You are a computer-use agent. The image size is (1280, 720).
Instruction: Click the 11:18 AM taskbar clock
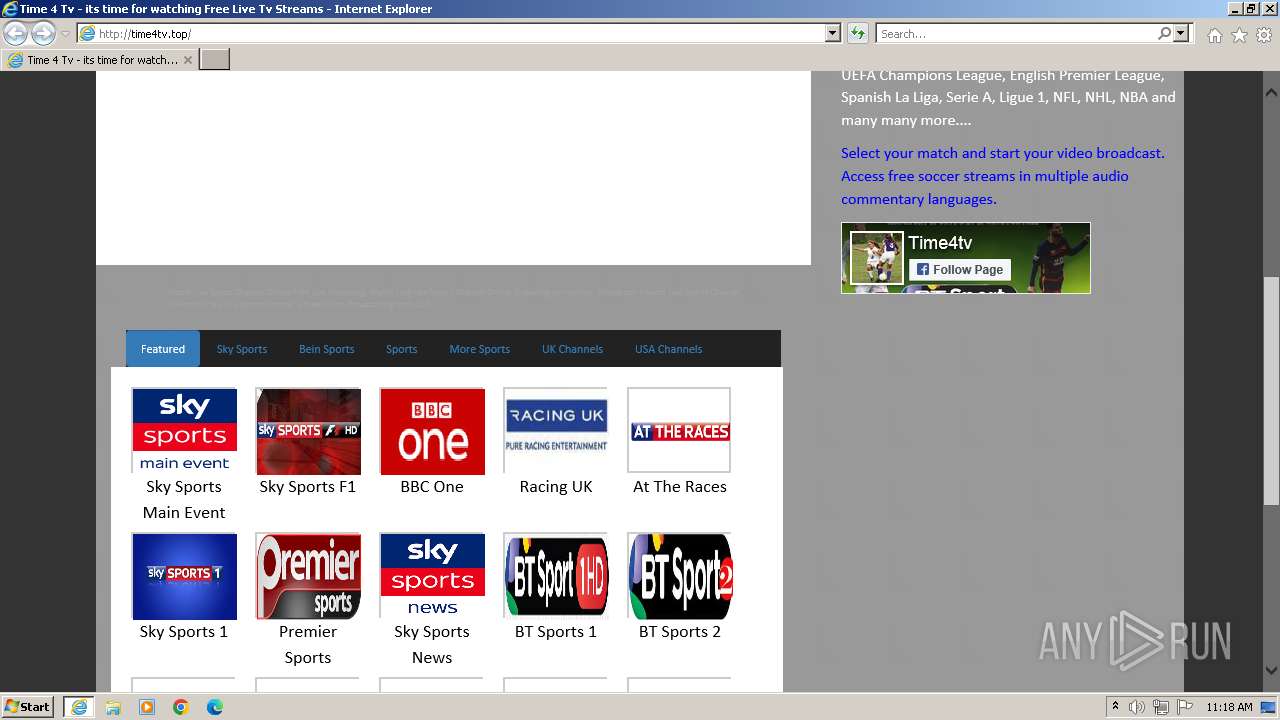click(1229, 707)
